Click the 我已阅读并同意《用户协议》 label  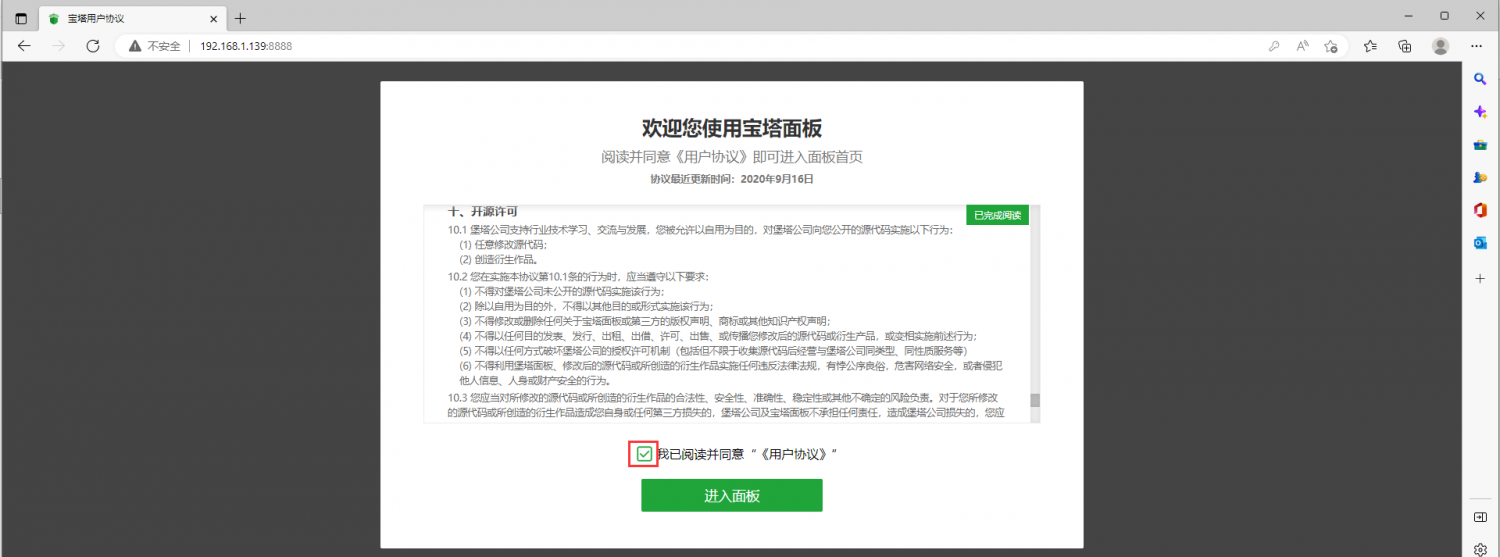746,454
